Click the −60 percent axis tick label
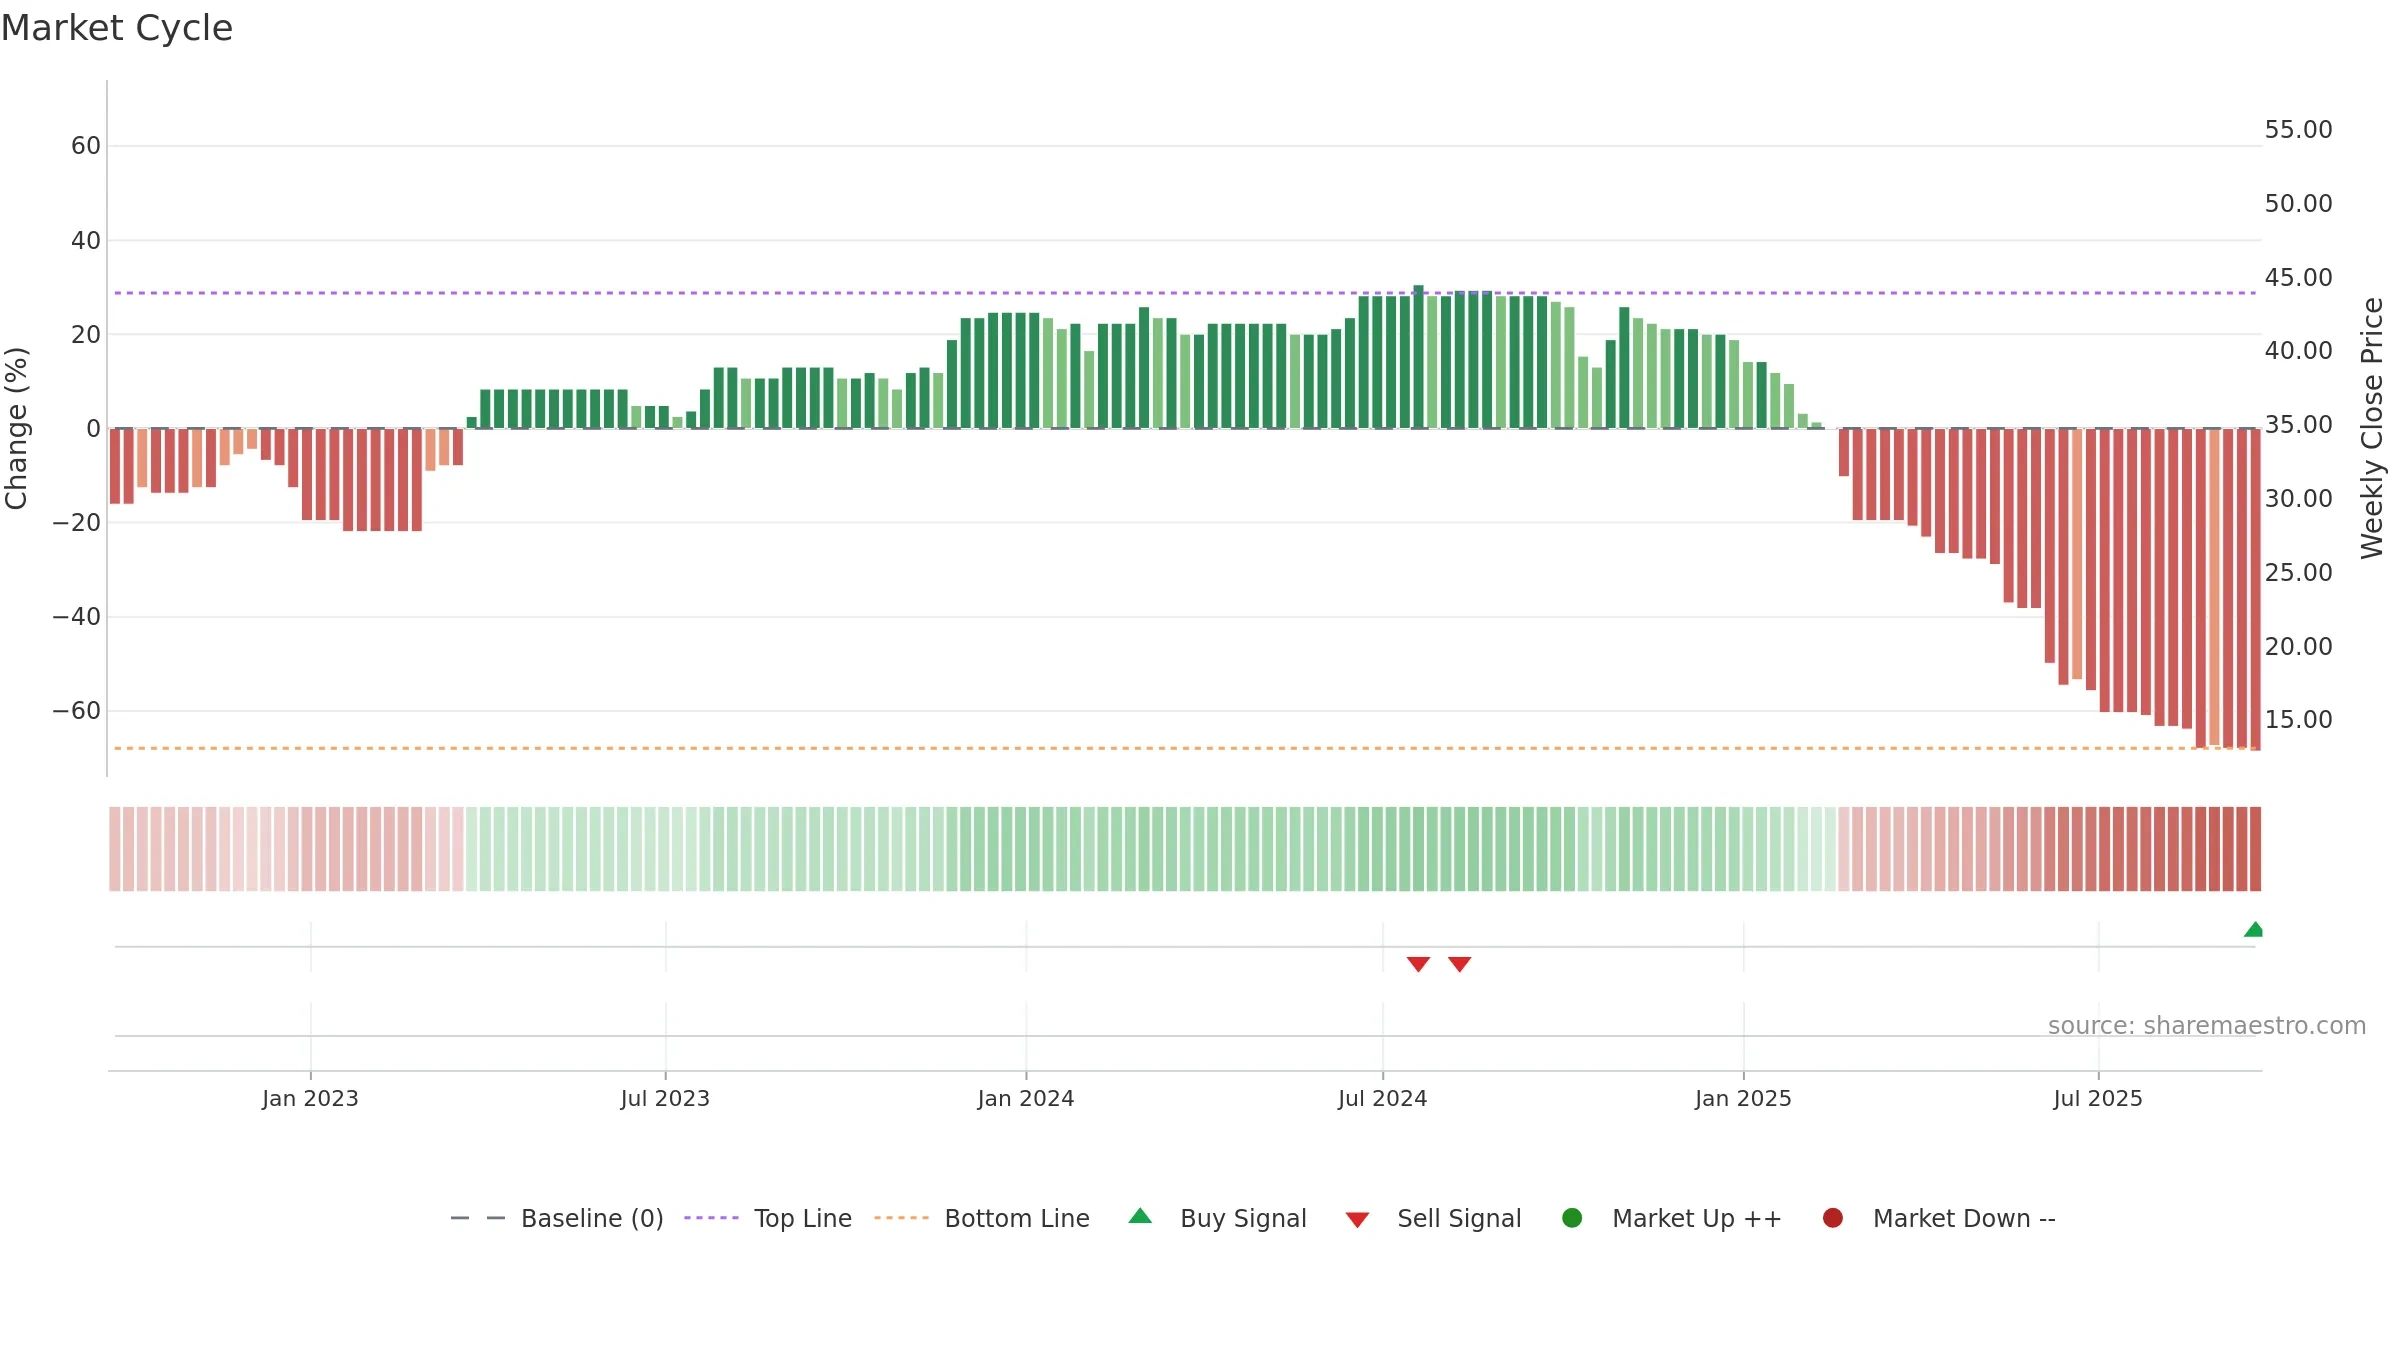Image resolution: width=2400 pixels, height=1350 pixels. [77, 711]
